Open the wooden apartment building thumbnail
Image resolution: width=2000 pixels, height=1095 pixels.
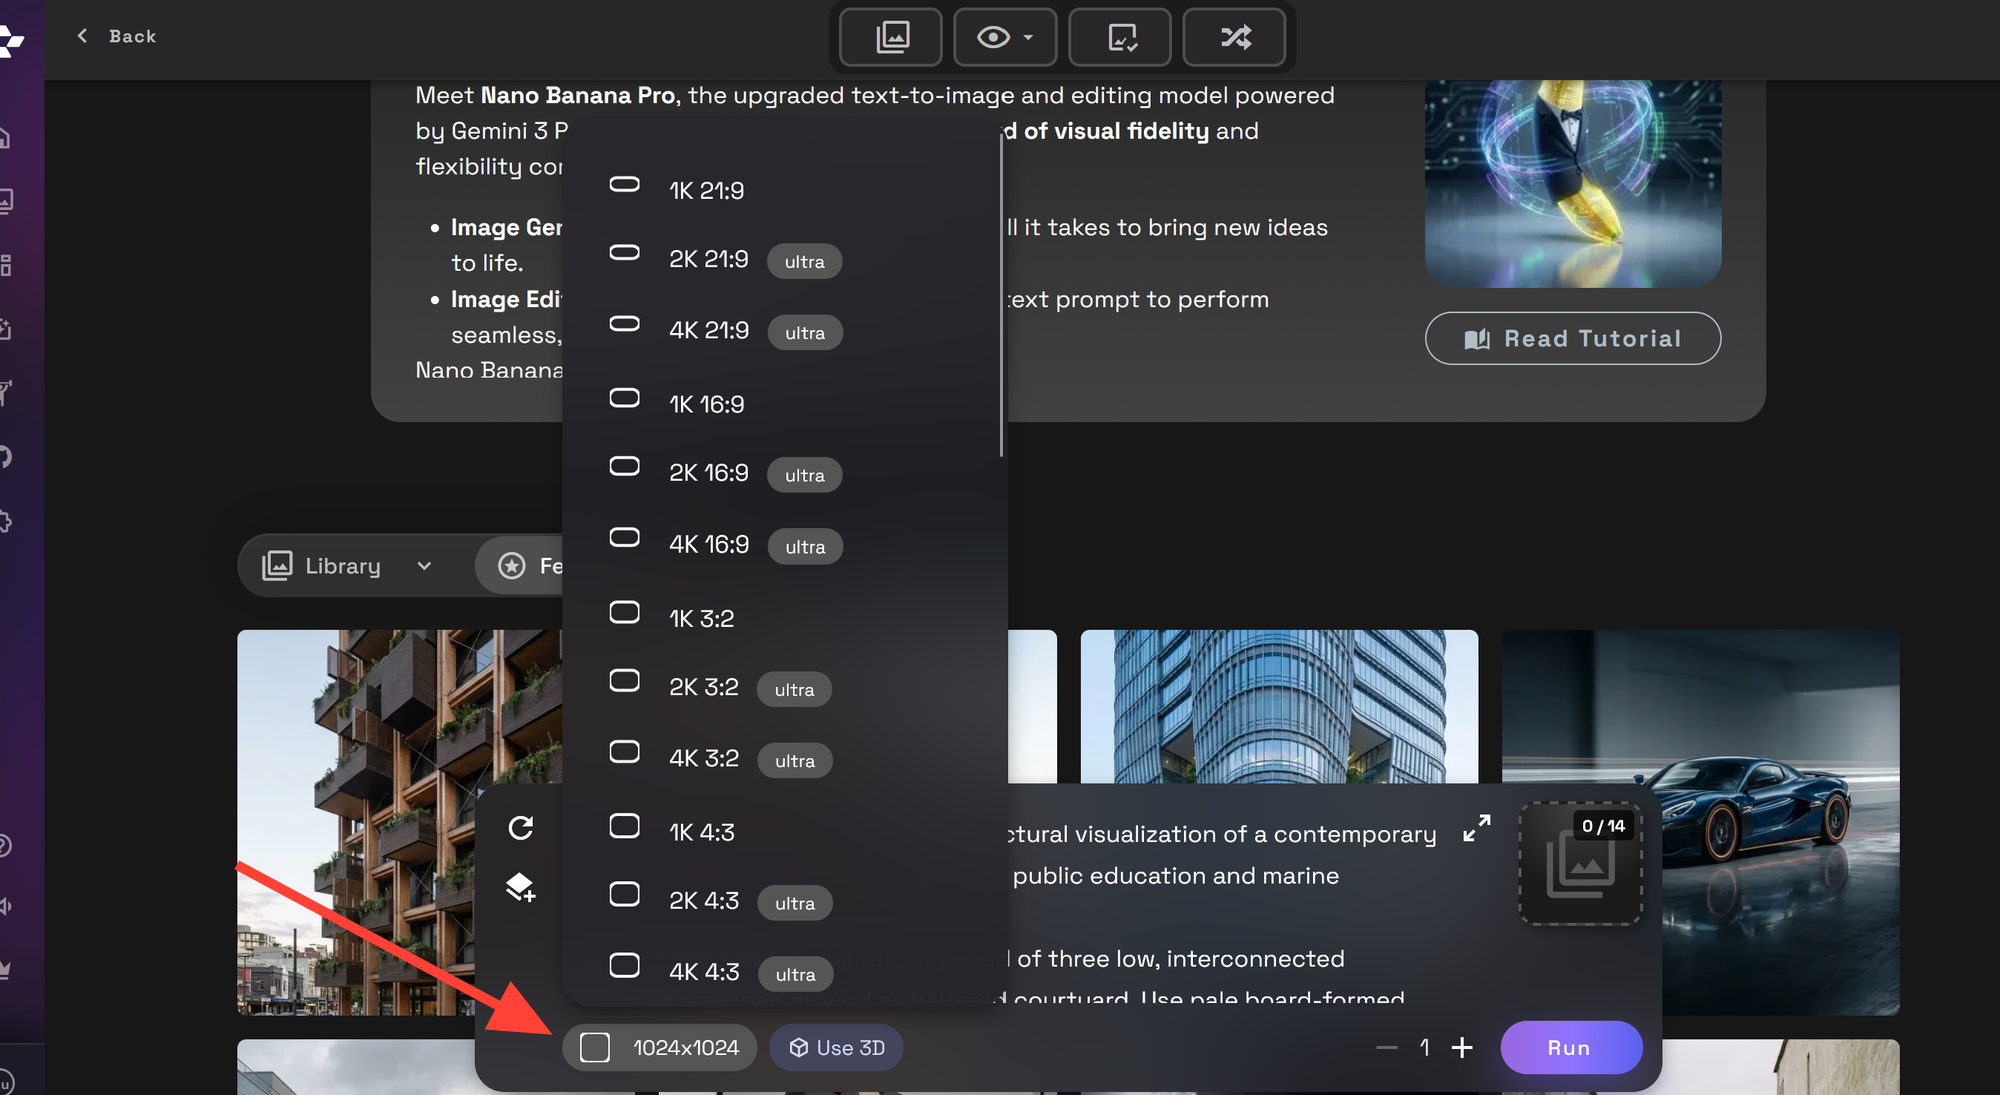tap(399, 822)
